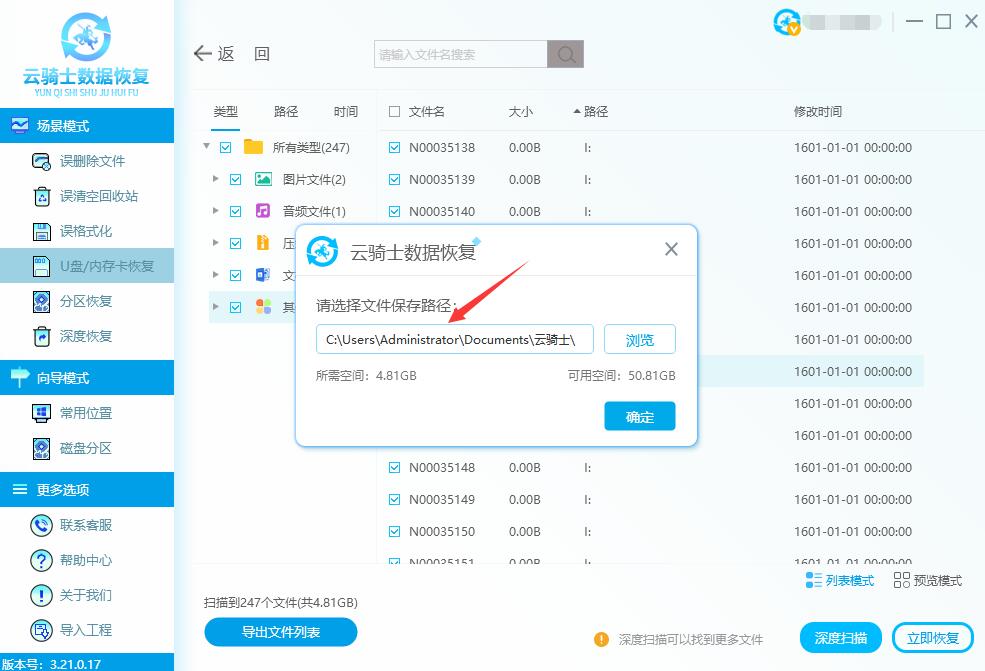
Task: Select the 音频文件 music icon
Action: (x=263, y=211)
